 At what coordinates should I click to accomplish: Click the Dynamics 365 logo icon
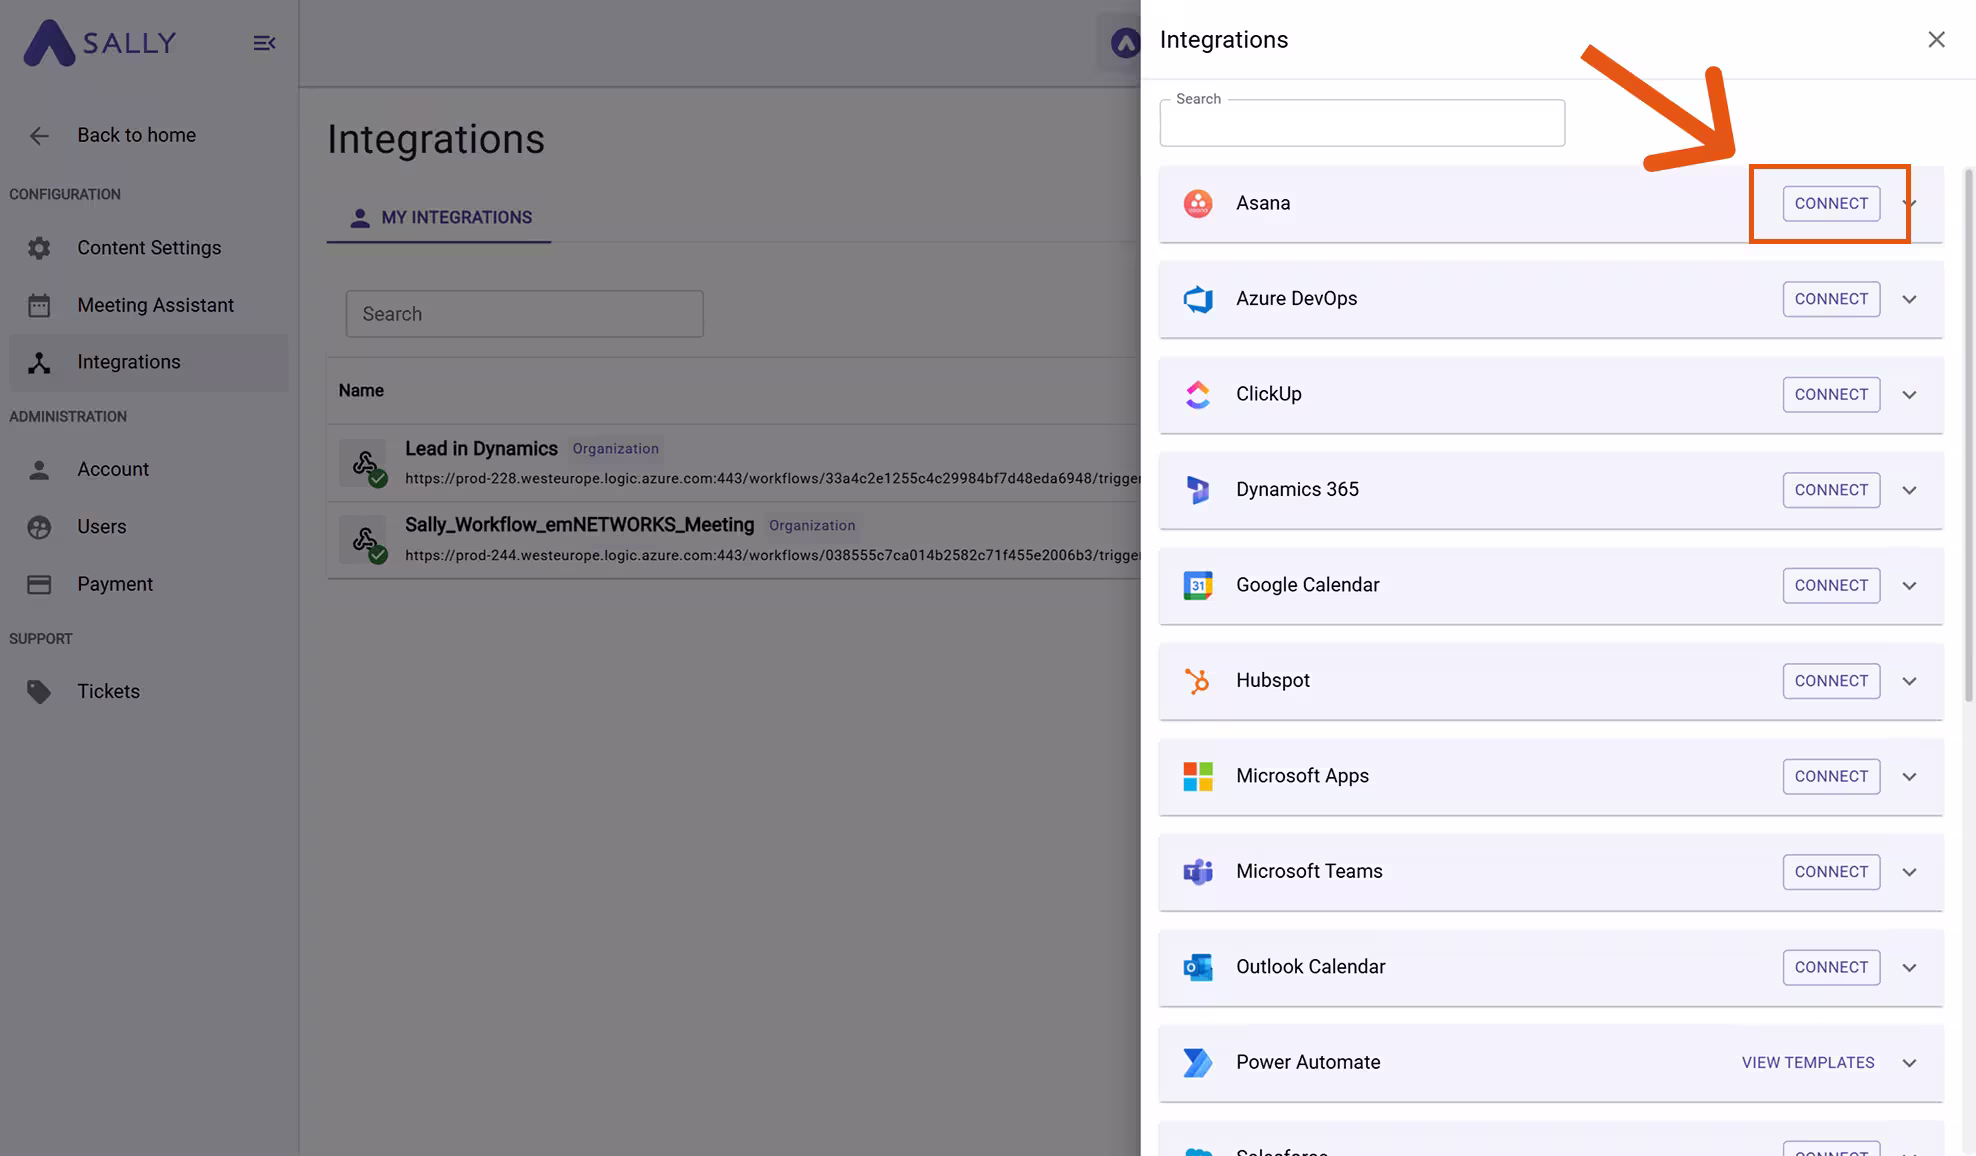[1198, 490]
